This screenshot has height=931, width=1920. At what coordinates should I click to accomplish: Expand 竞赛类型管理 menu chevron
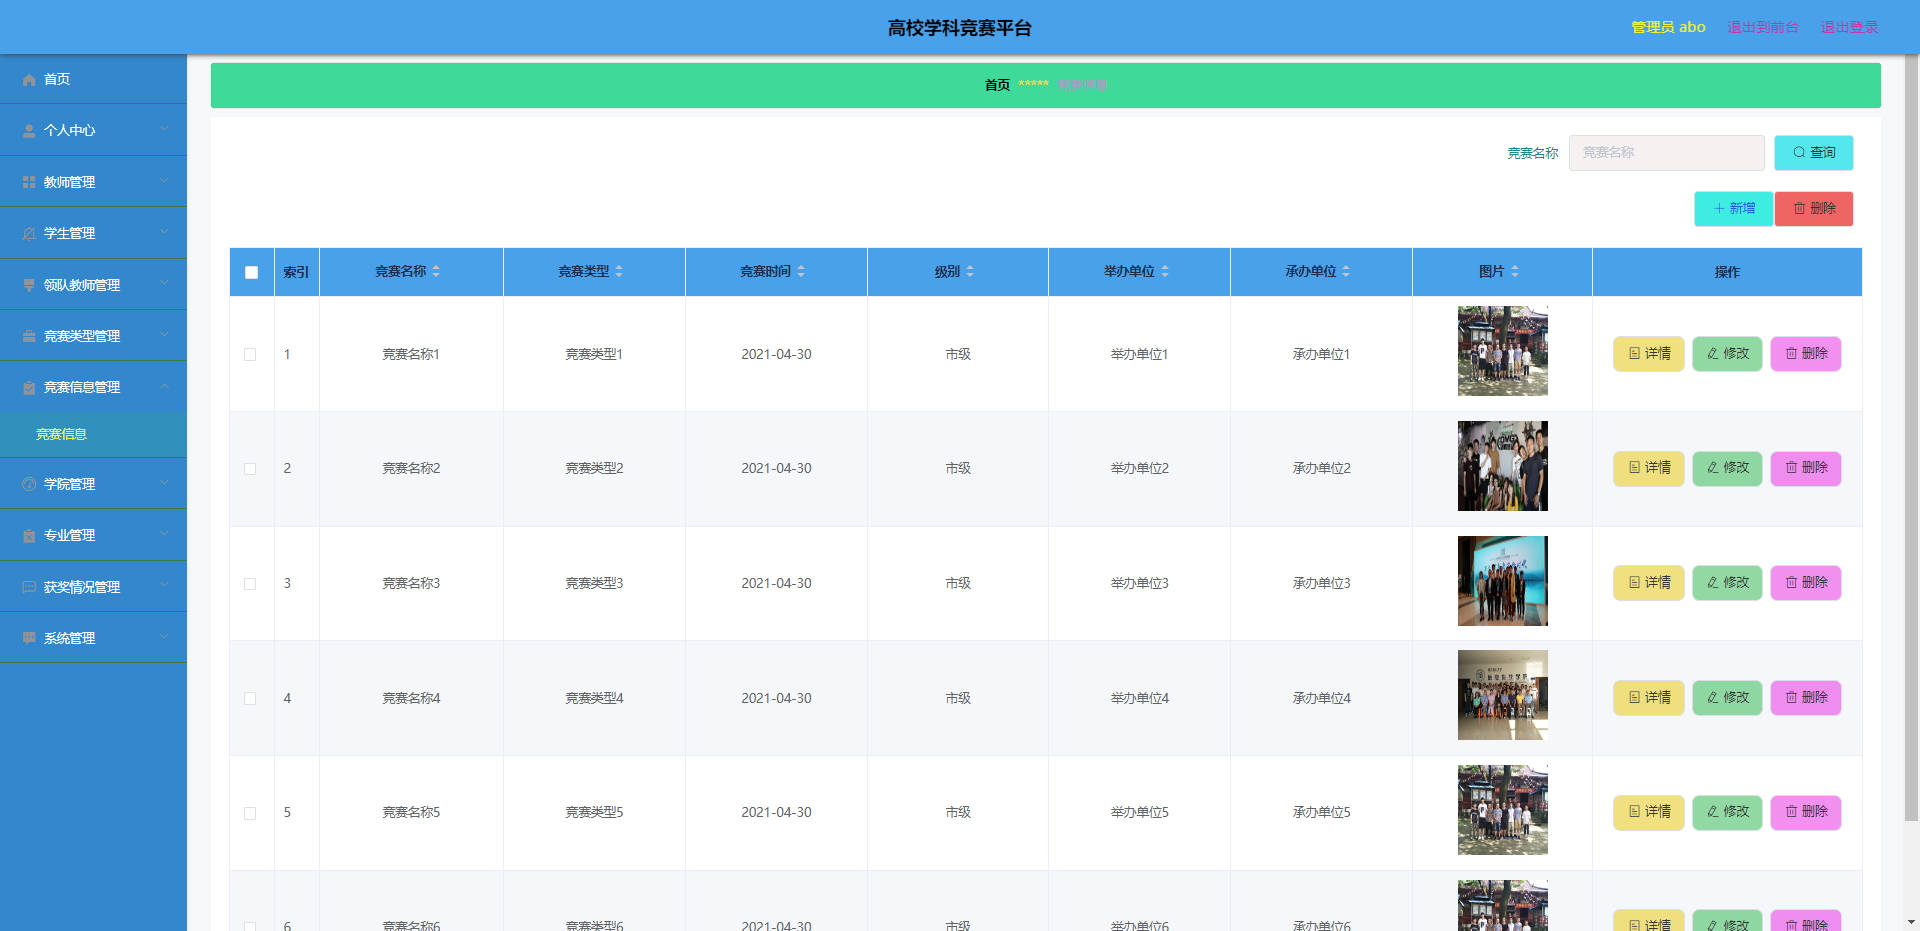pyautogui.click(x=164, y=335)
